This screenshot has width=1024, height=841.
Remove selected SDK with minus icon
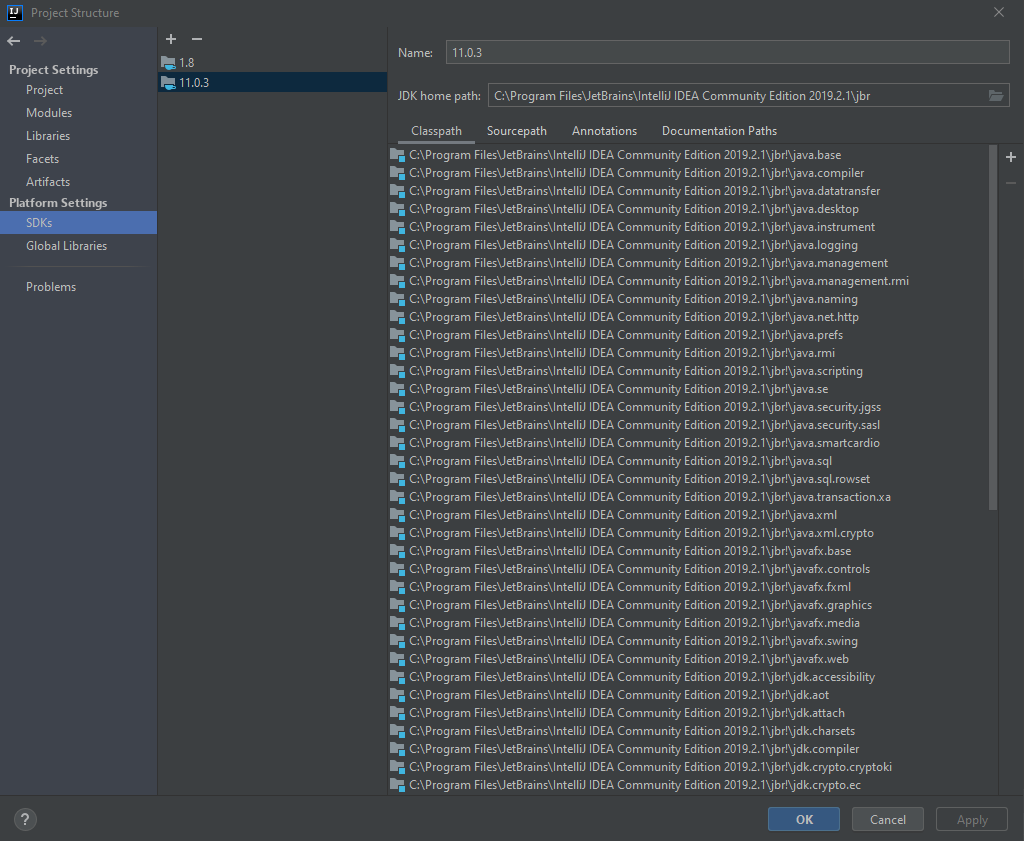pos(197,39)
